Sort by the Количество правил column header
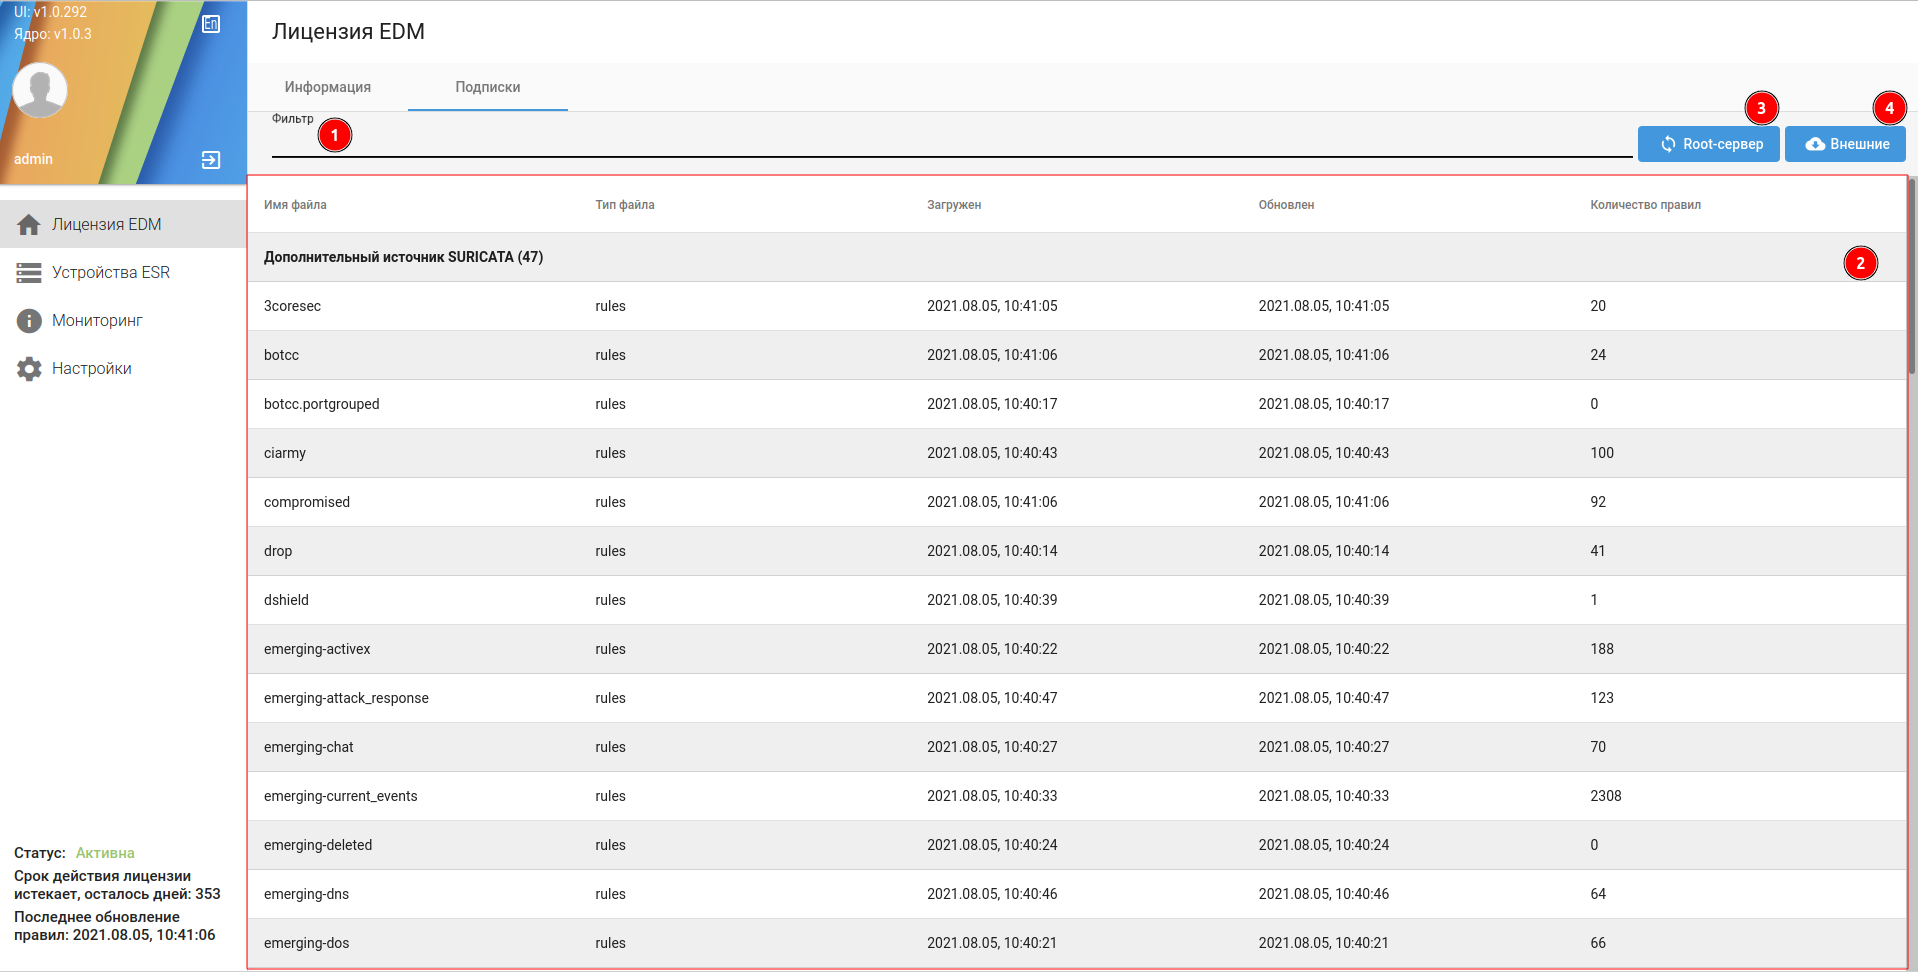1918x972 pixels. tap(1645, 205)
